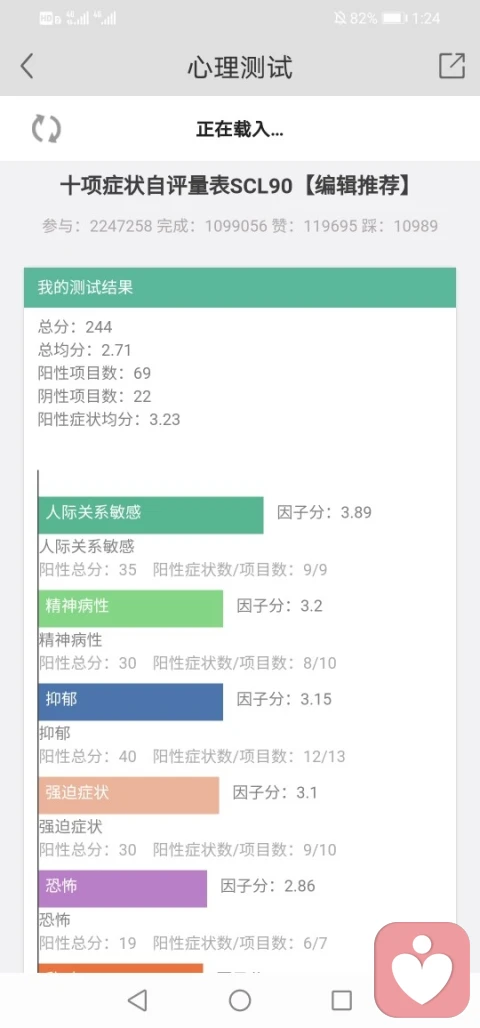Select the 精神病性 light green bar
Image resolution: width=480 pixels, height=1028 pixels.
coord(130,608)
